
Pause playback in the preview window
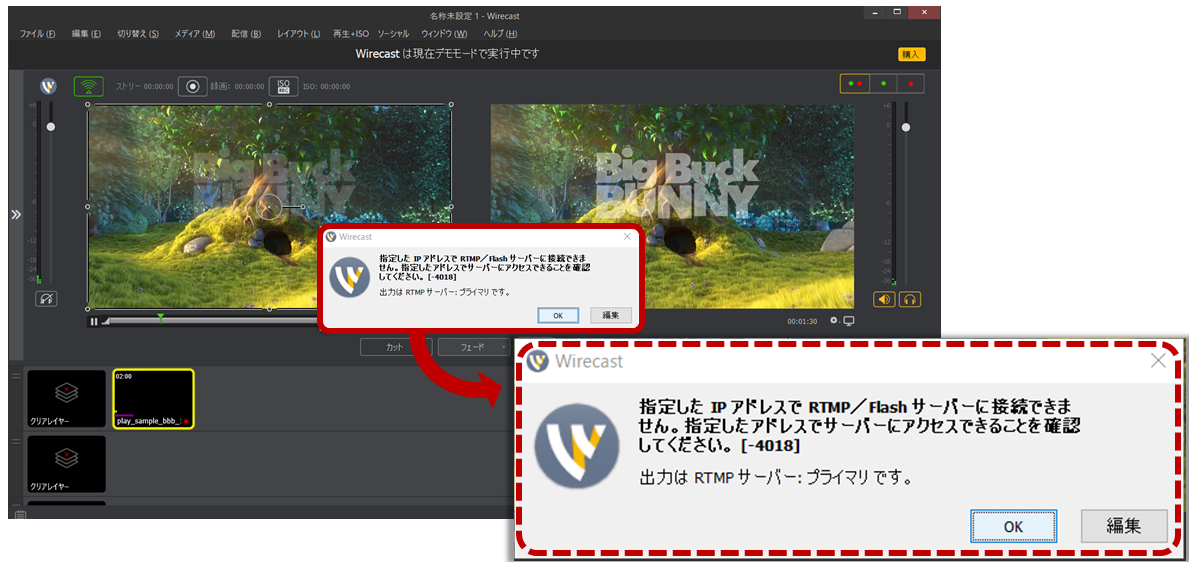[94, 322]
